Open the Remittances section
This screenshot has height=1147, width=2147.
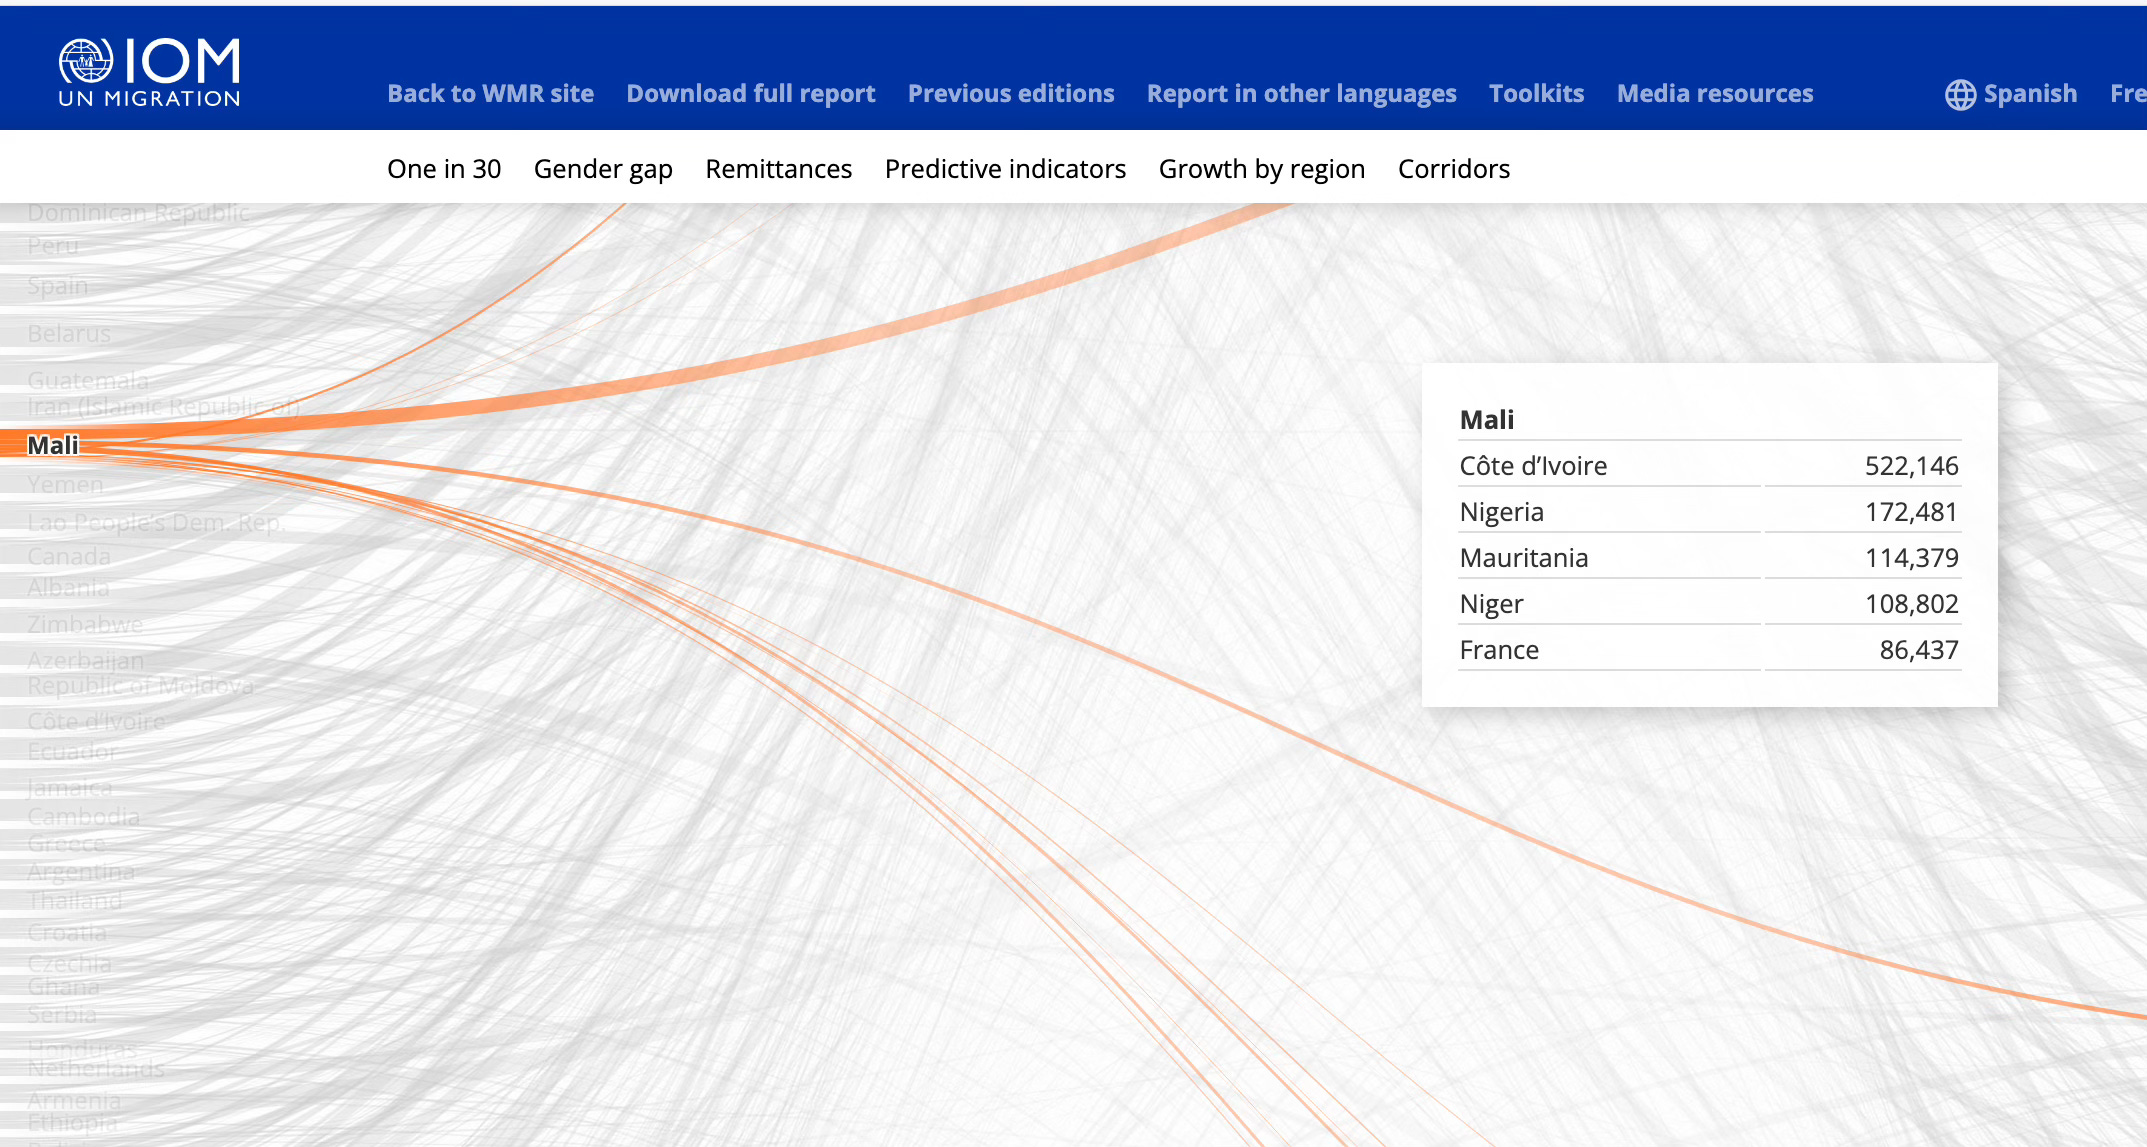[778, 169]
